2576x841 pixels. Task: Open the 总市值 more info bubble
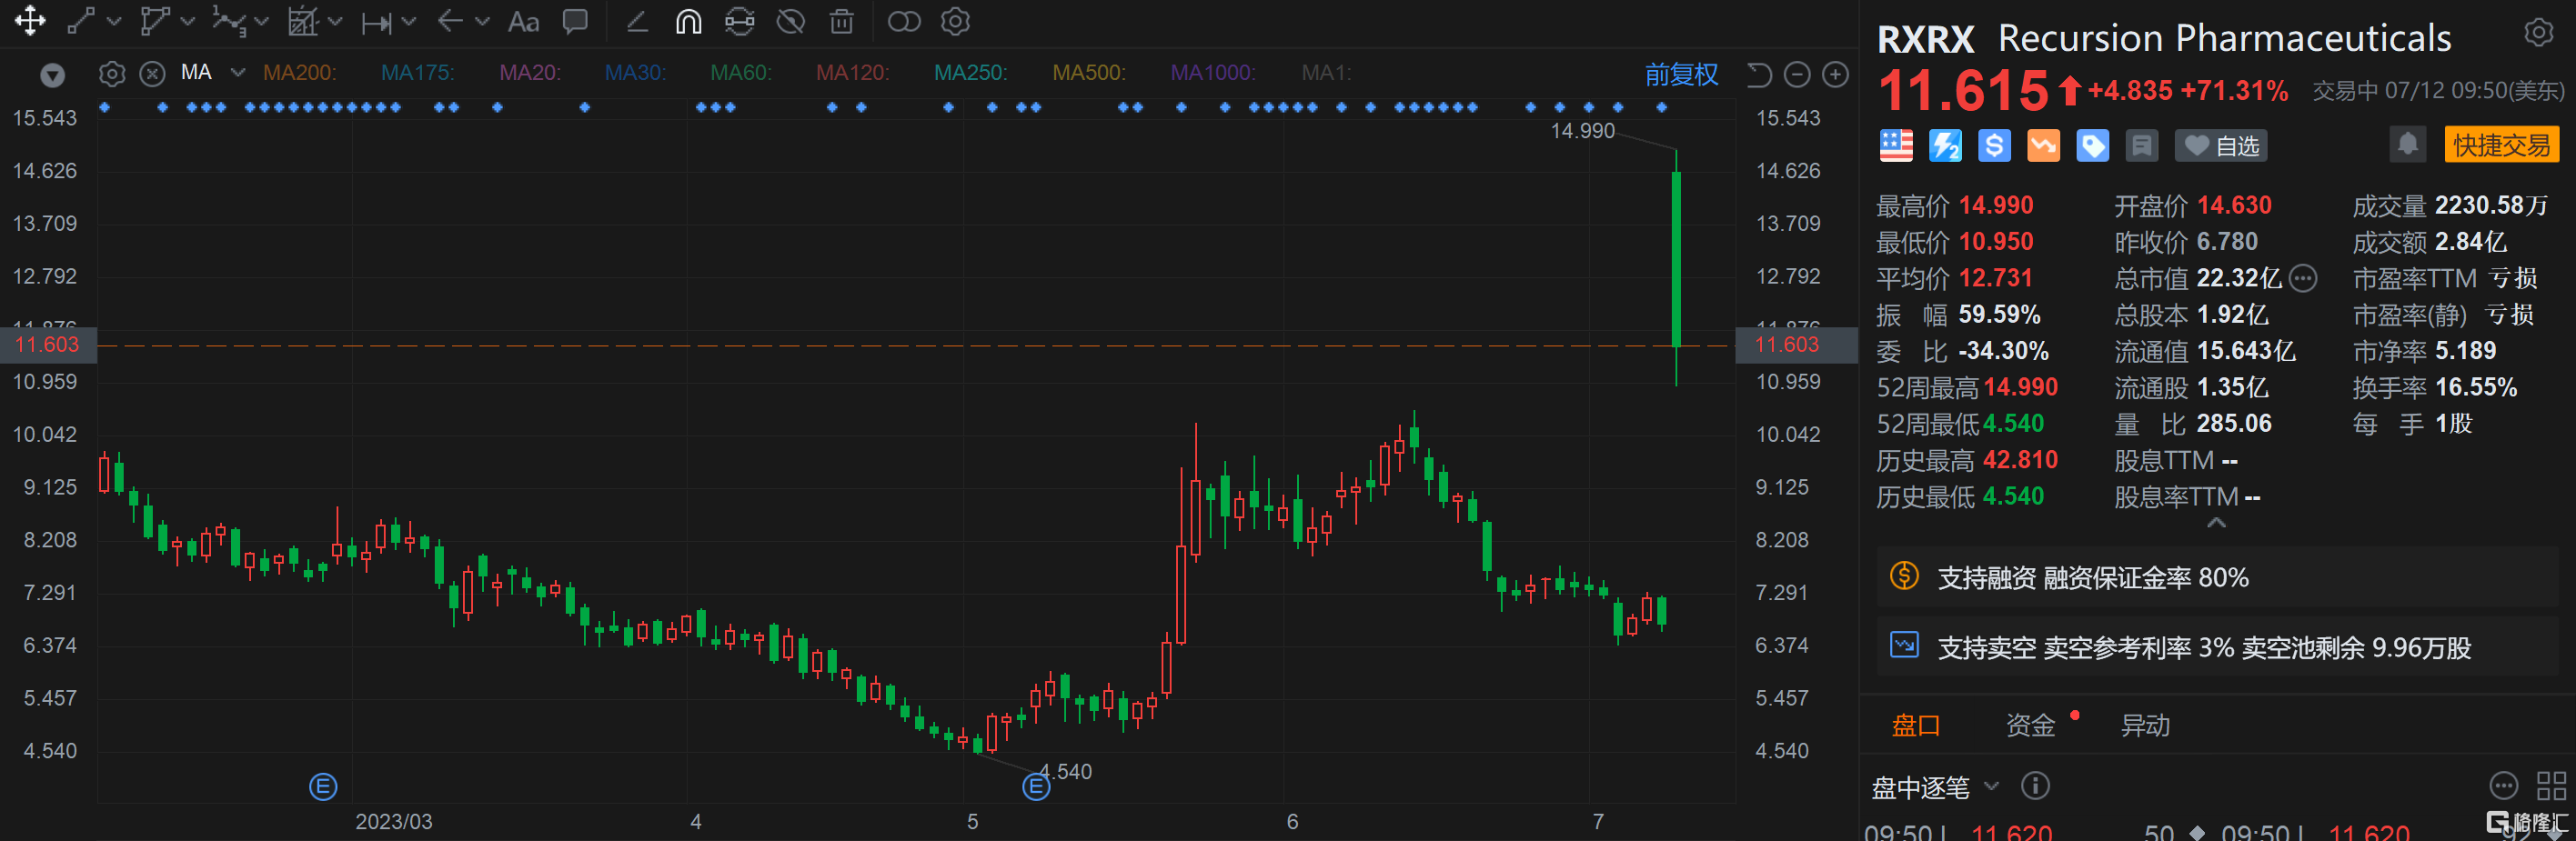pyautogui.click(x=2302, y=278)
